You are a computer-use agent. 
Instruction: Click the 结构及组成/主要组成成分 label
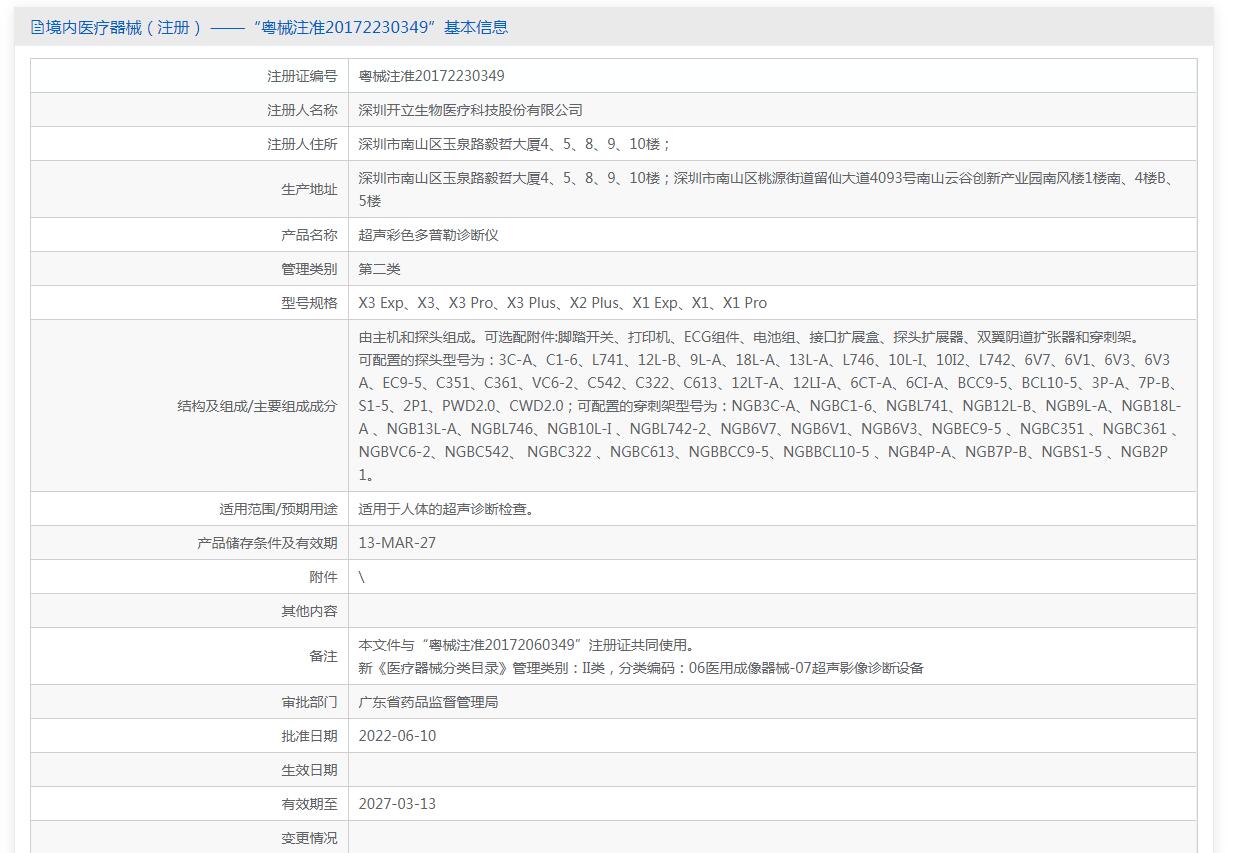click(x=257, y=406)
